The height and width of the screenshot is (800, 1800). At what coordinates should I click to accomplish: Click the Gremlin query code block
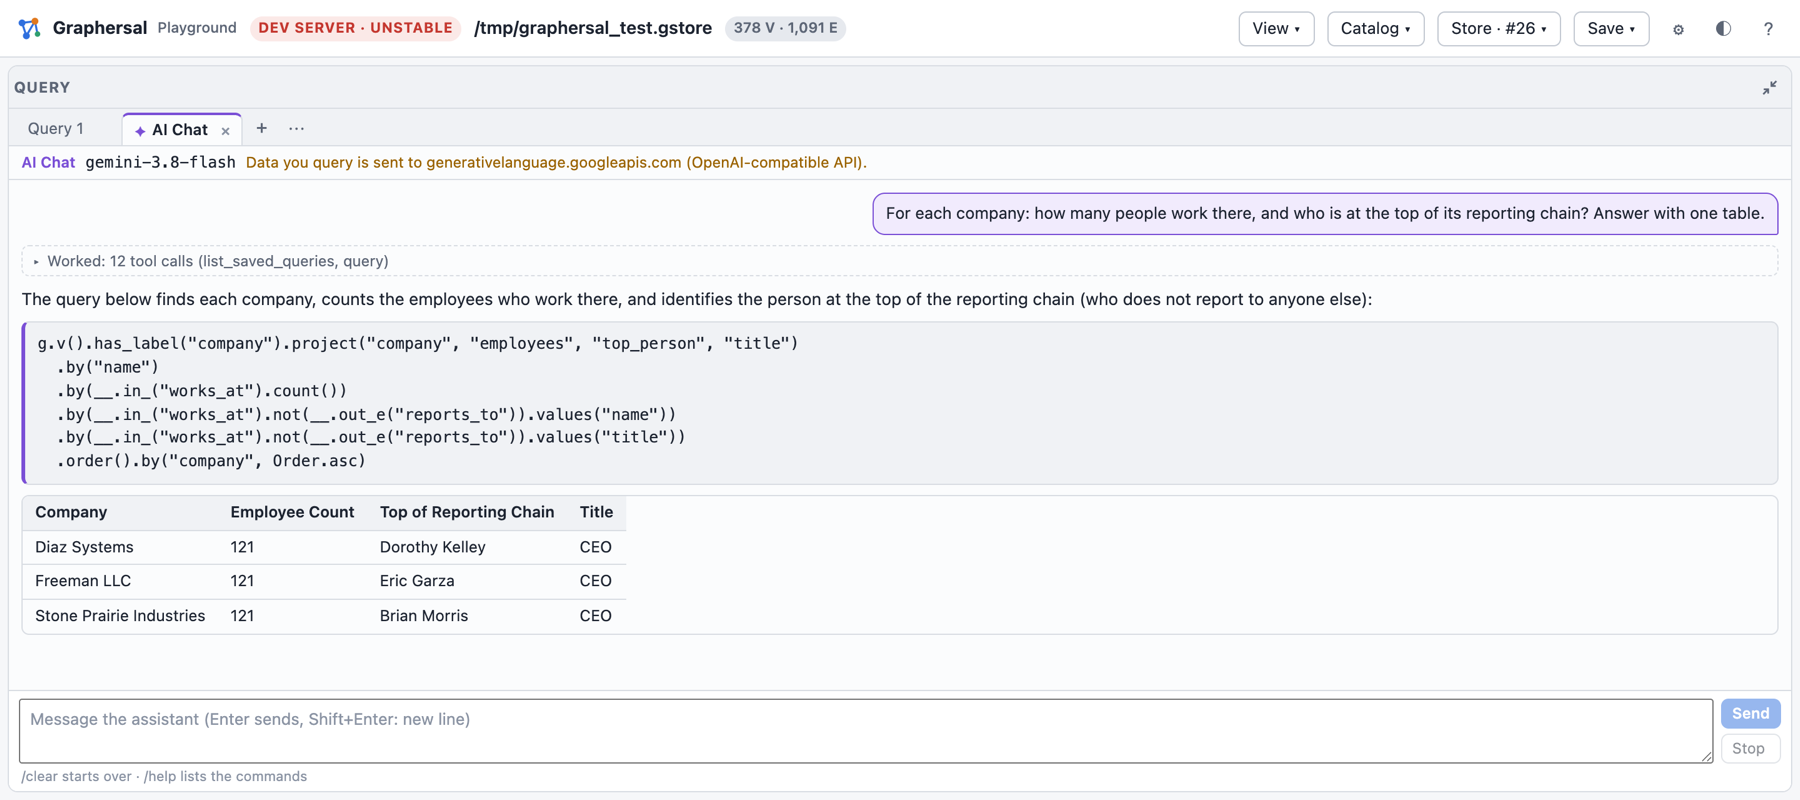[x=900, y=402]
